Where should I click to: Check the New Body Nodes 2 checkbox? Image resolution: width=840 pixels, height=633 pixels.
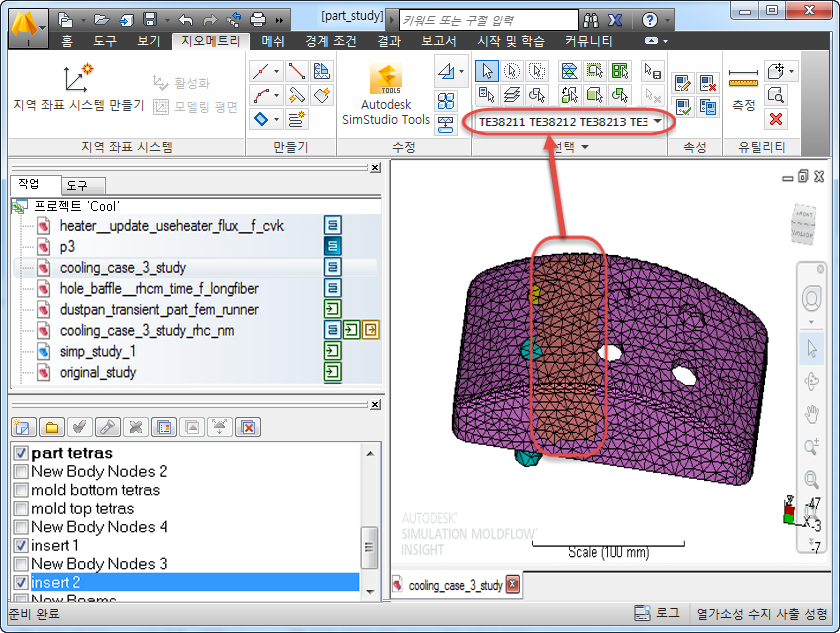[21, 471]
